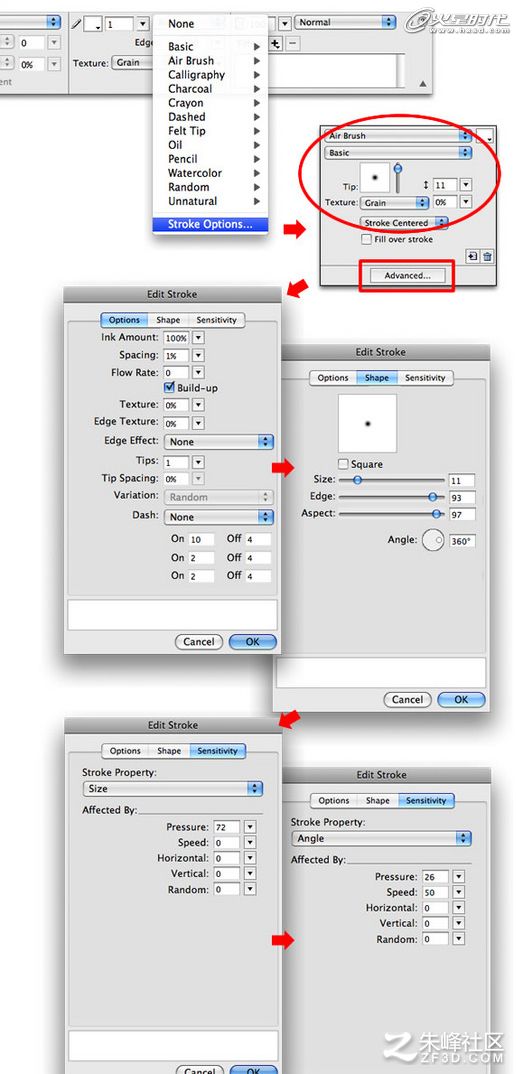Open the Stroke Property Size dropdown

click(174, 788)
